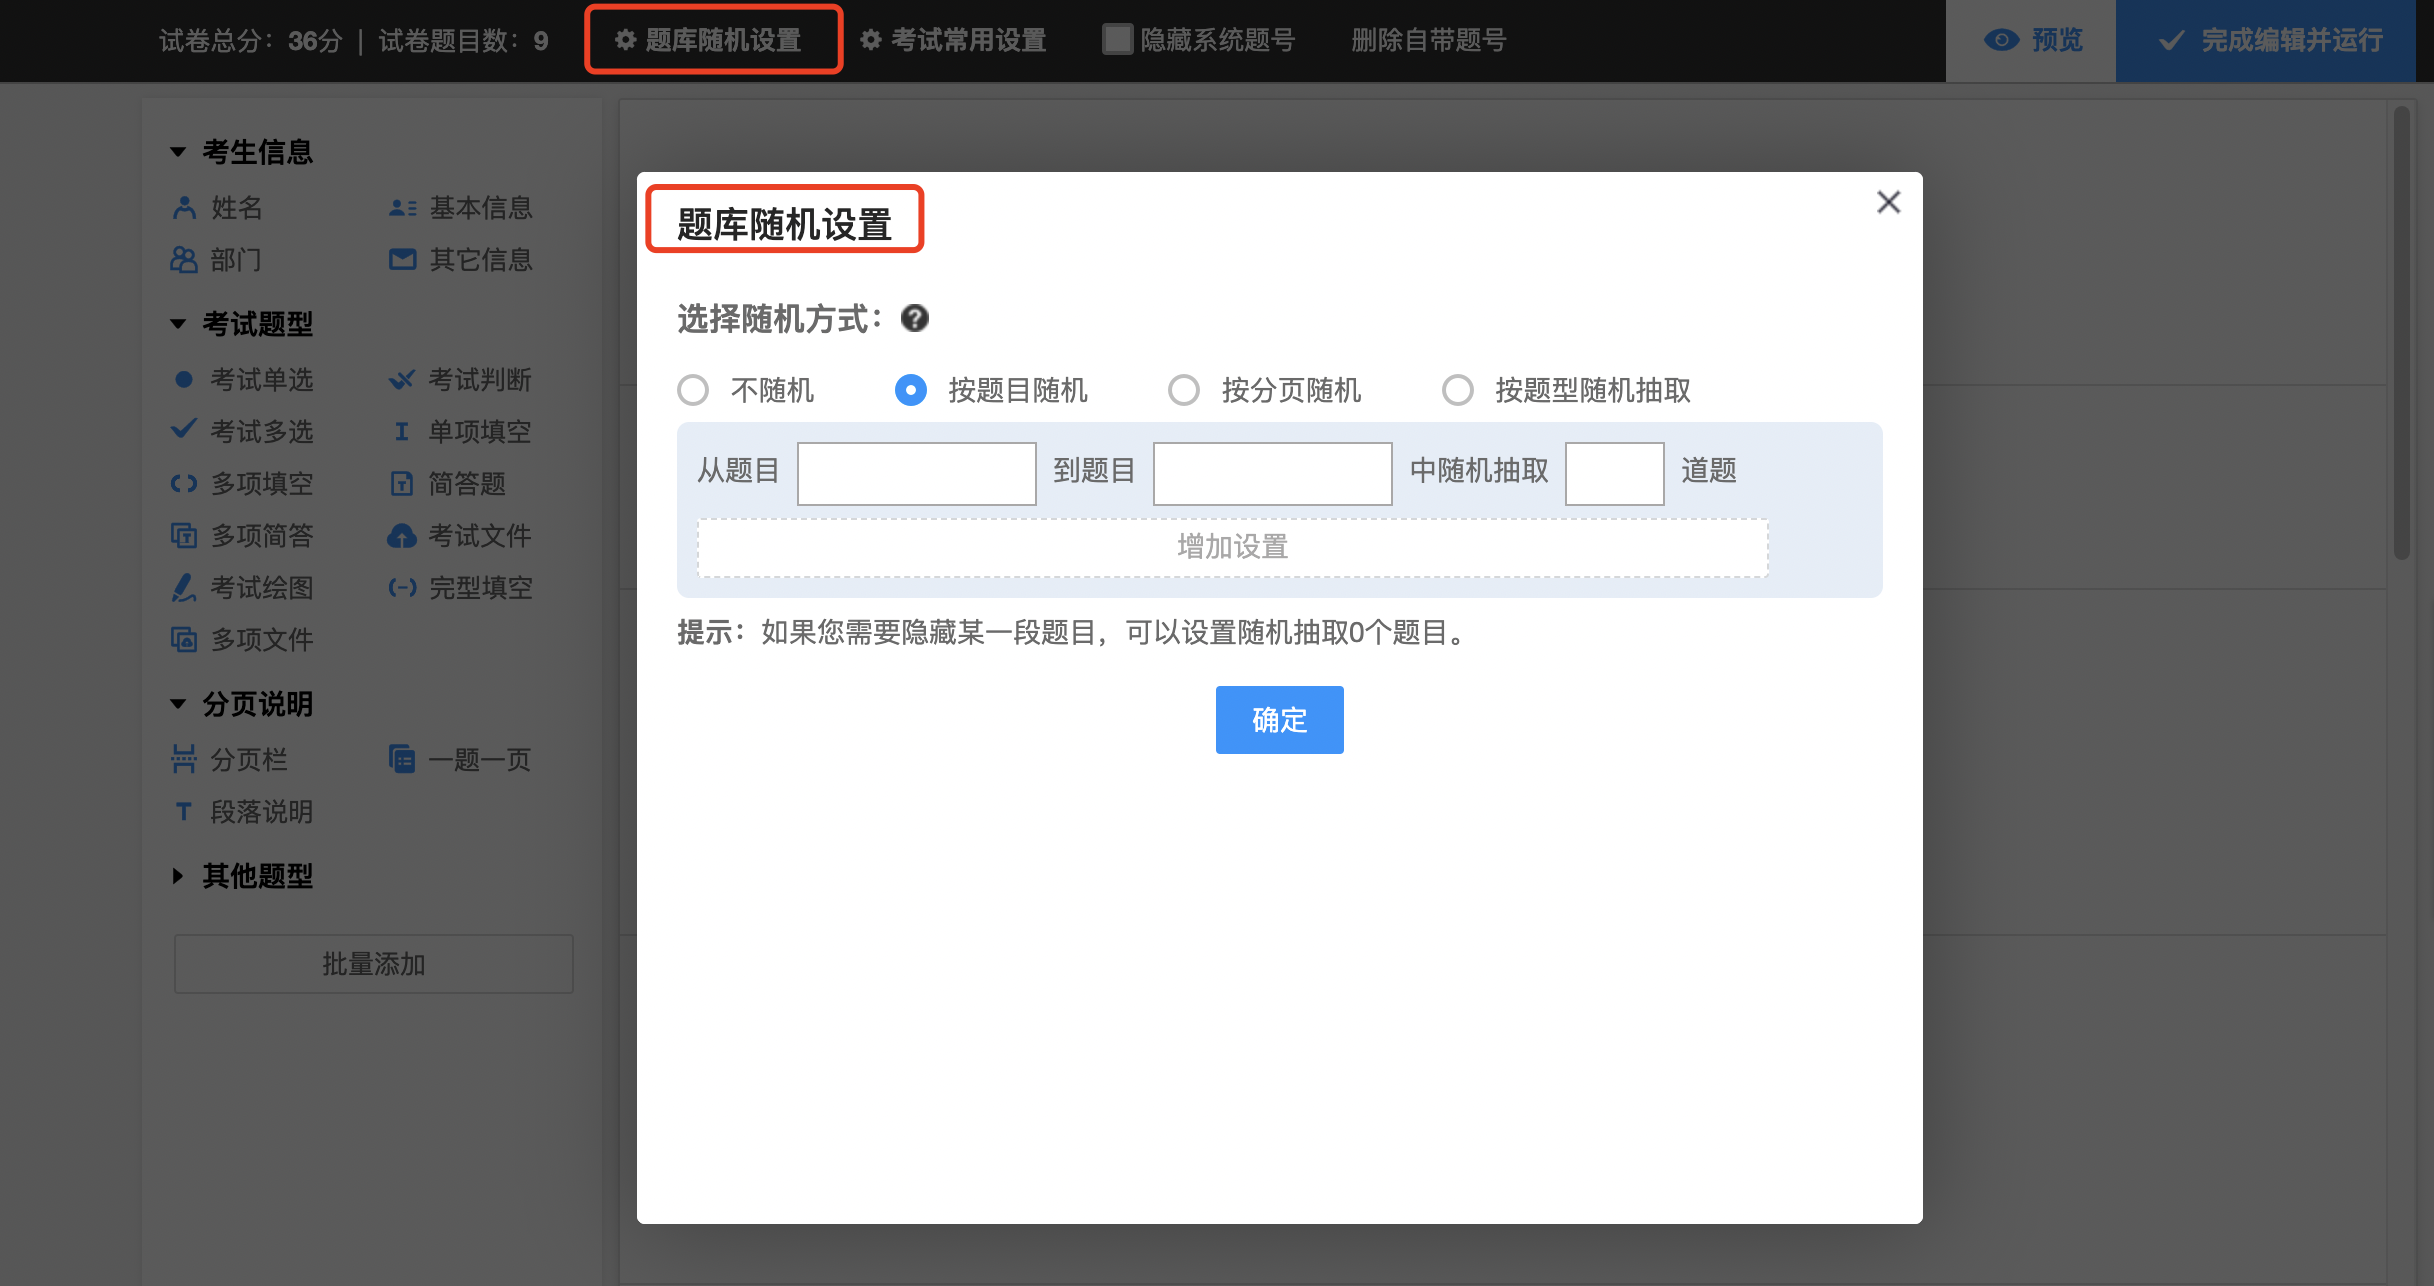Focus the 中随机抽取 count input field
Image resolution: width=2434 pixels, height=1286 pixels.
[x=1615, y=473]
